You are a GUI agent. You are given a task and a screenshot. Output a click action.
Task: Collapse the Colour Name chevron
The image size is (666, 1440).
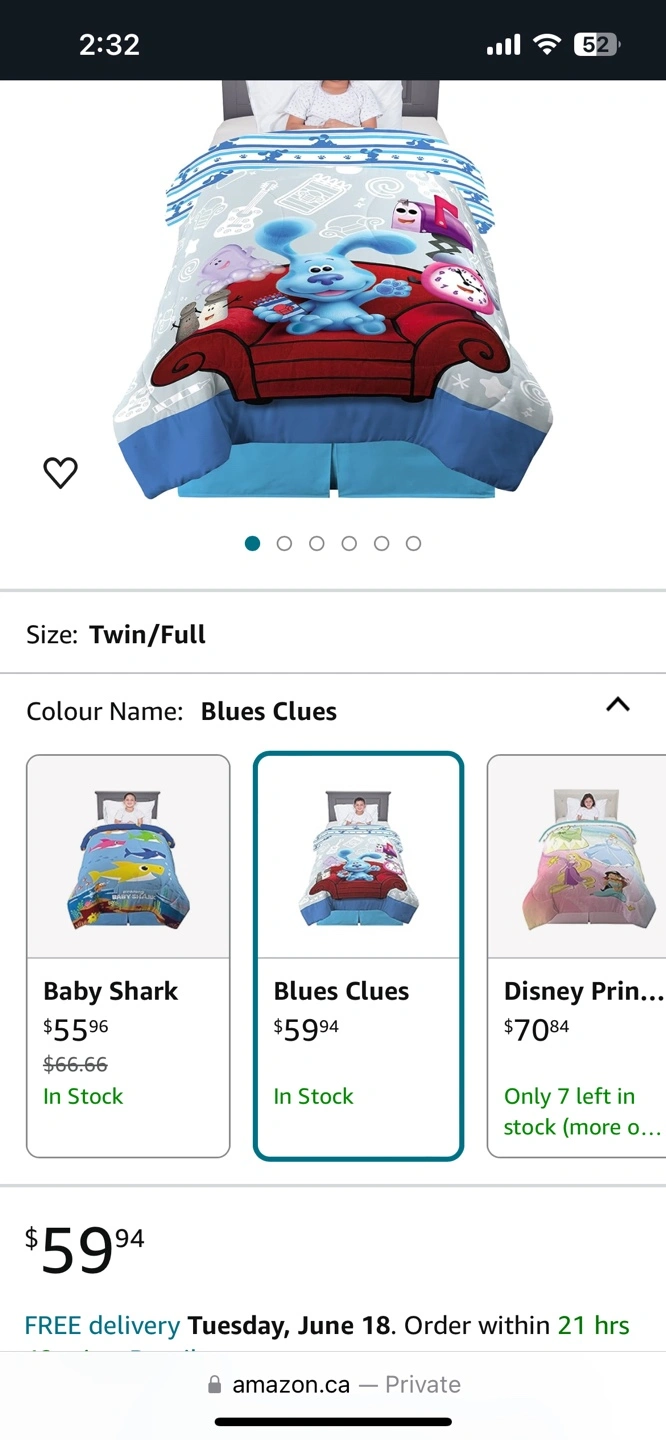[618, 705]
